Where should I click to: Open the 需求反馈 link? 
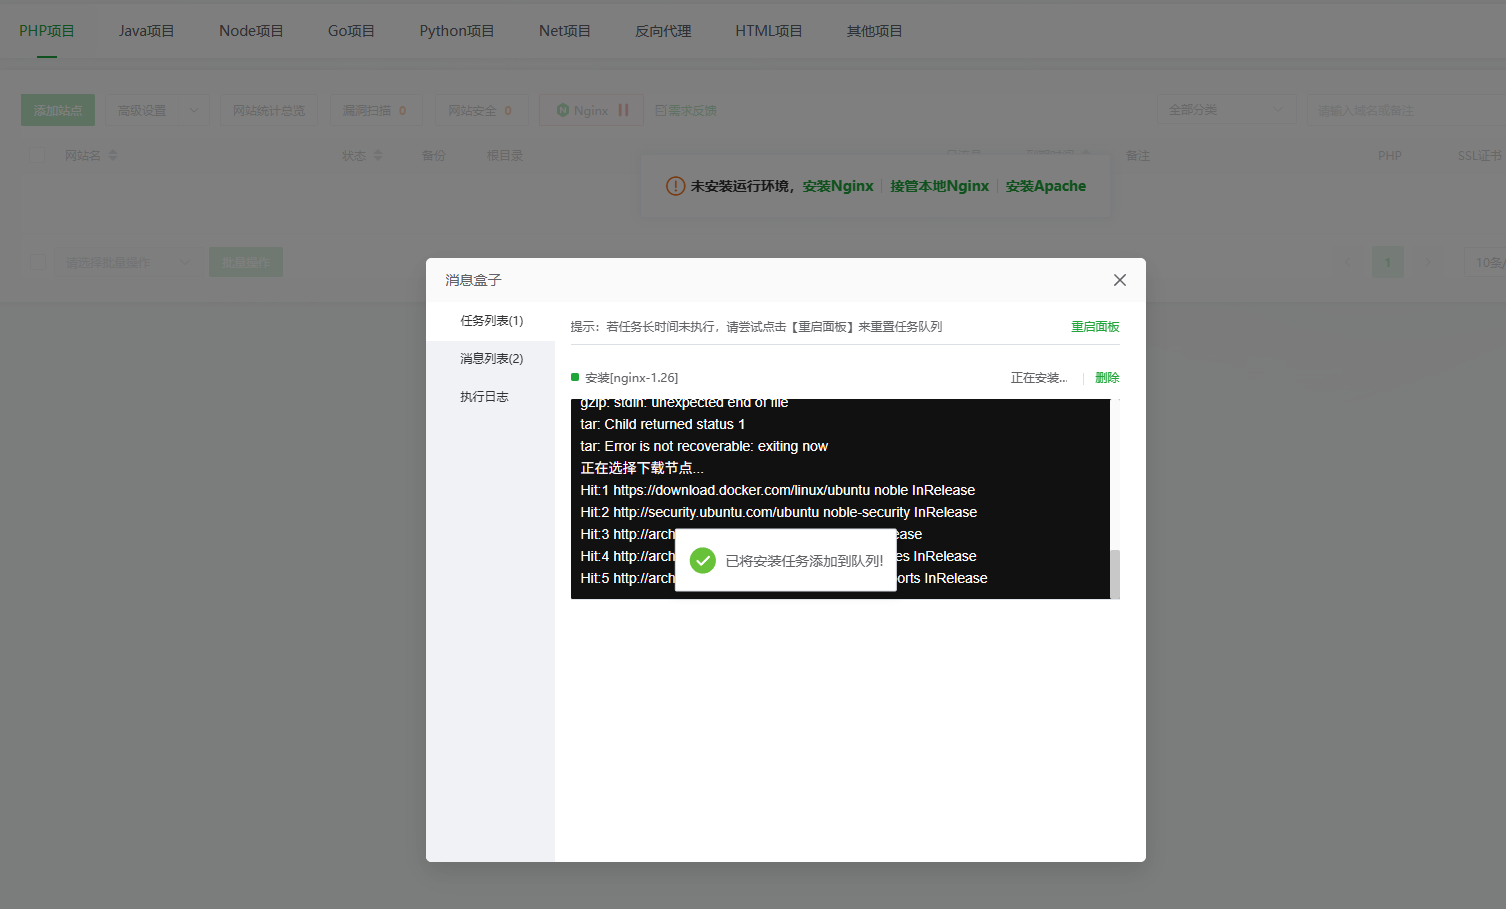686,110
